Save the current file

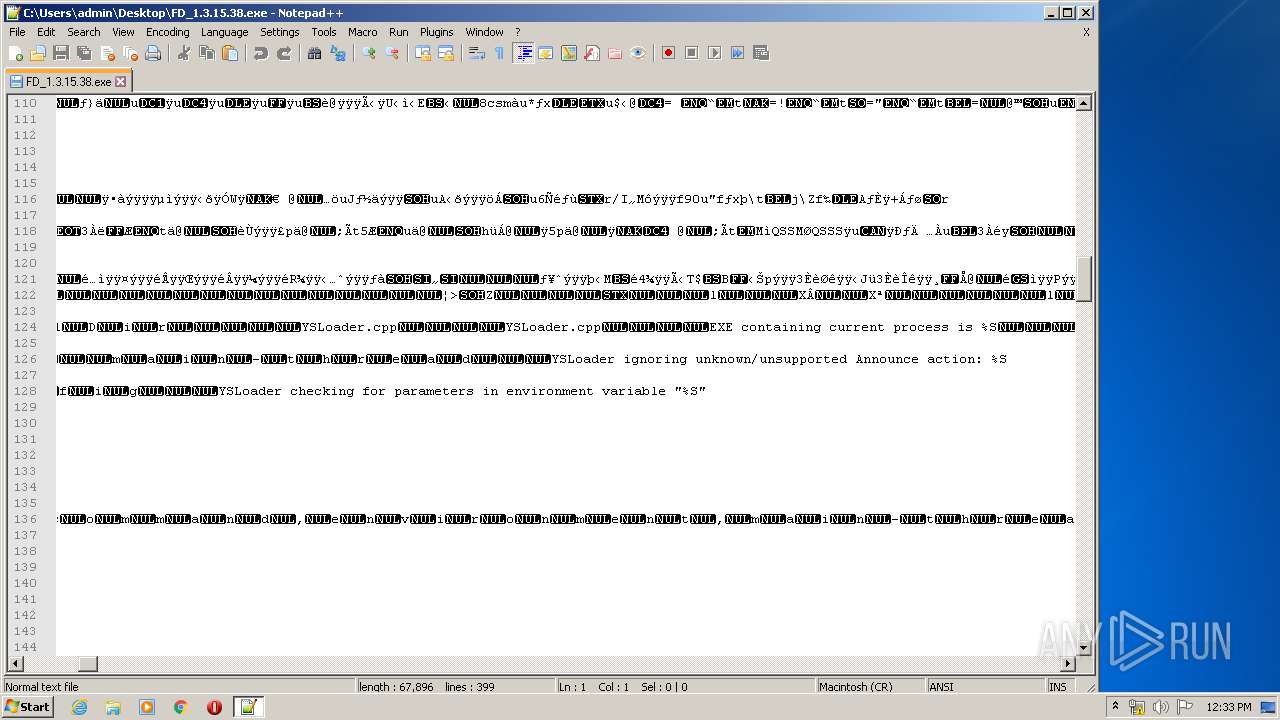tap(61, 53)
